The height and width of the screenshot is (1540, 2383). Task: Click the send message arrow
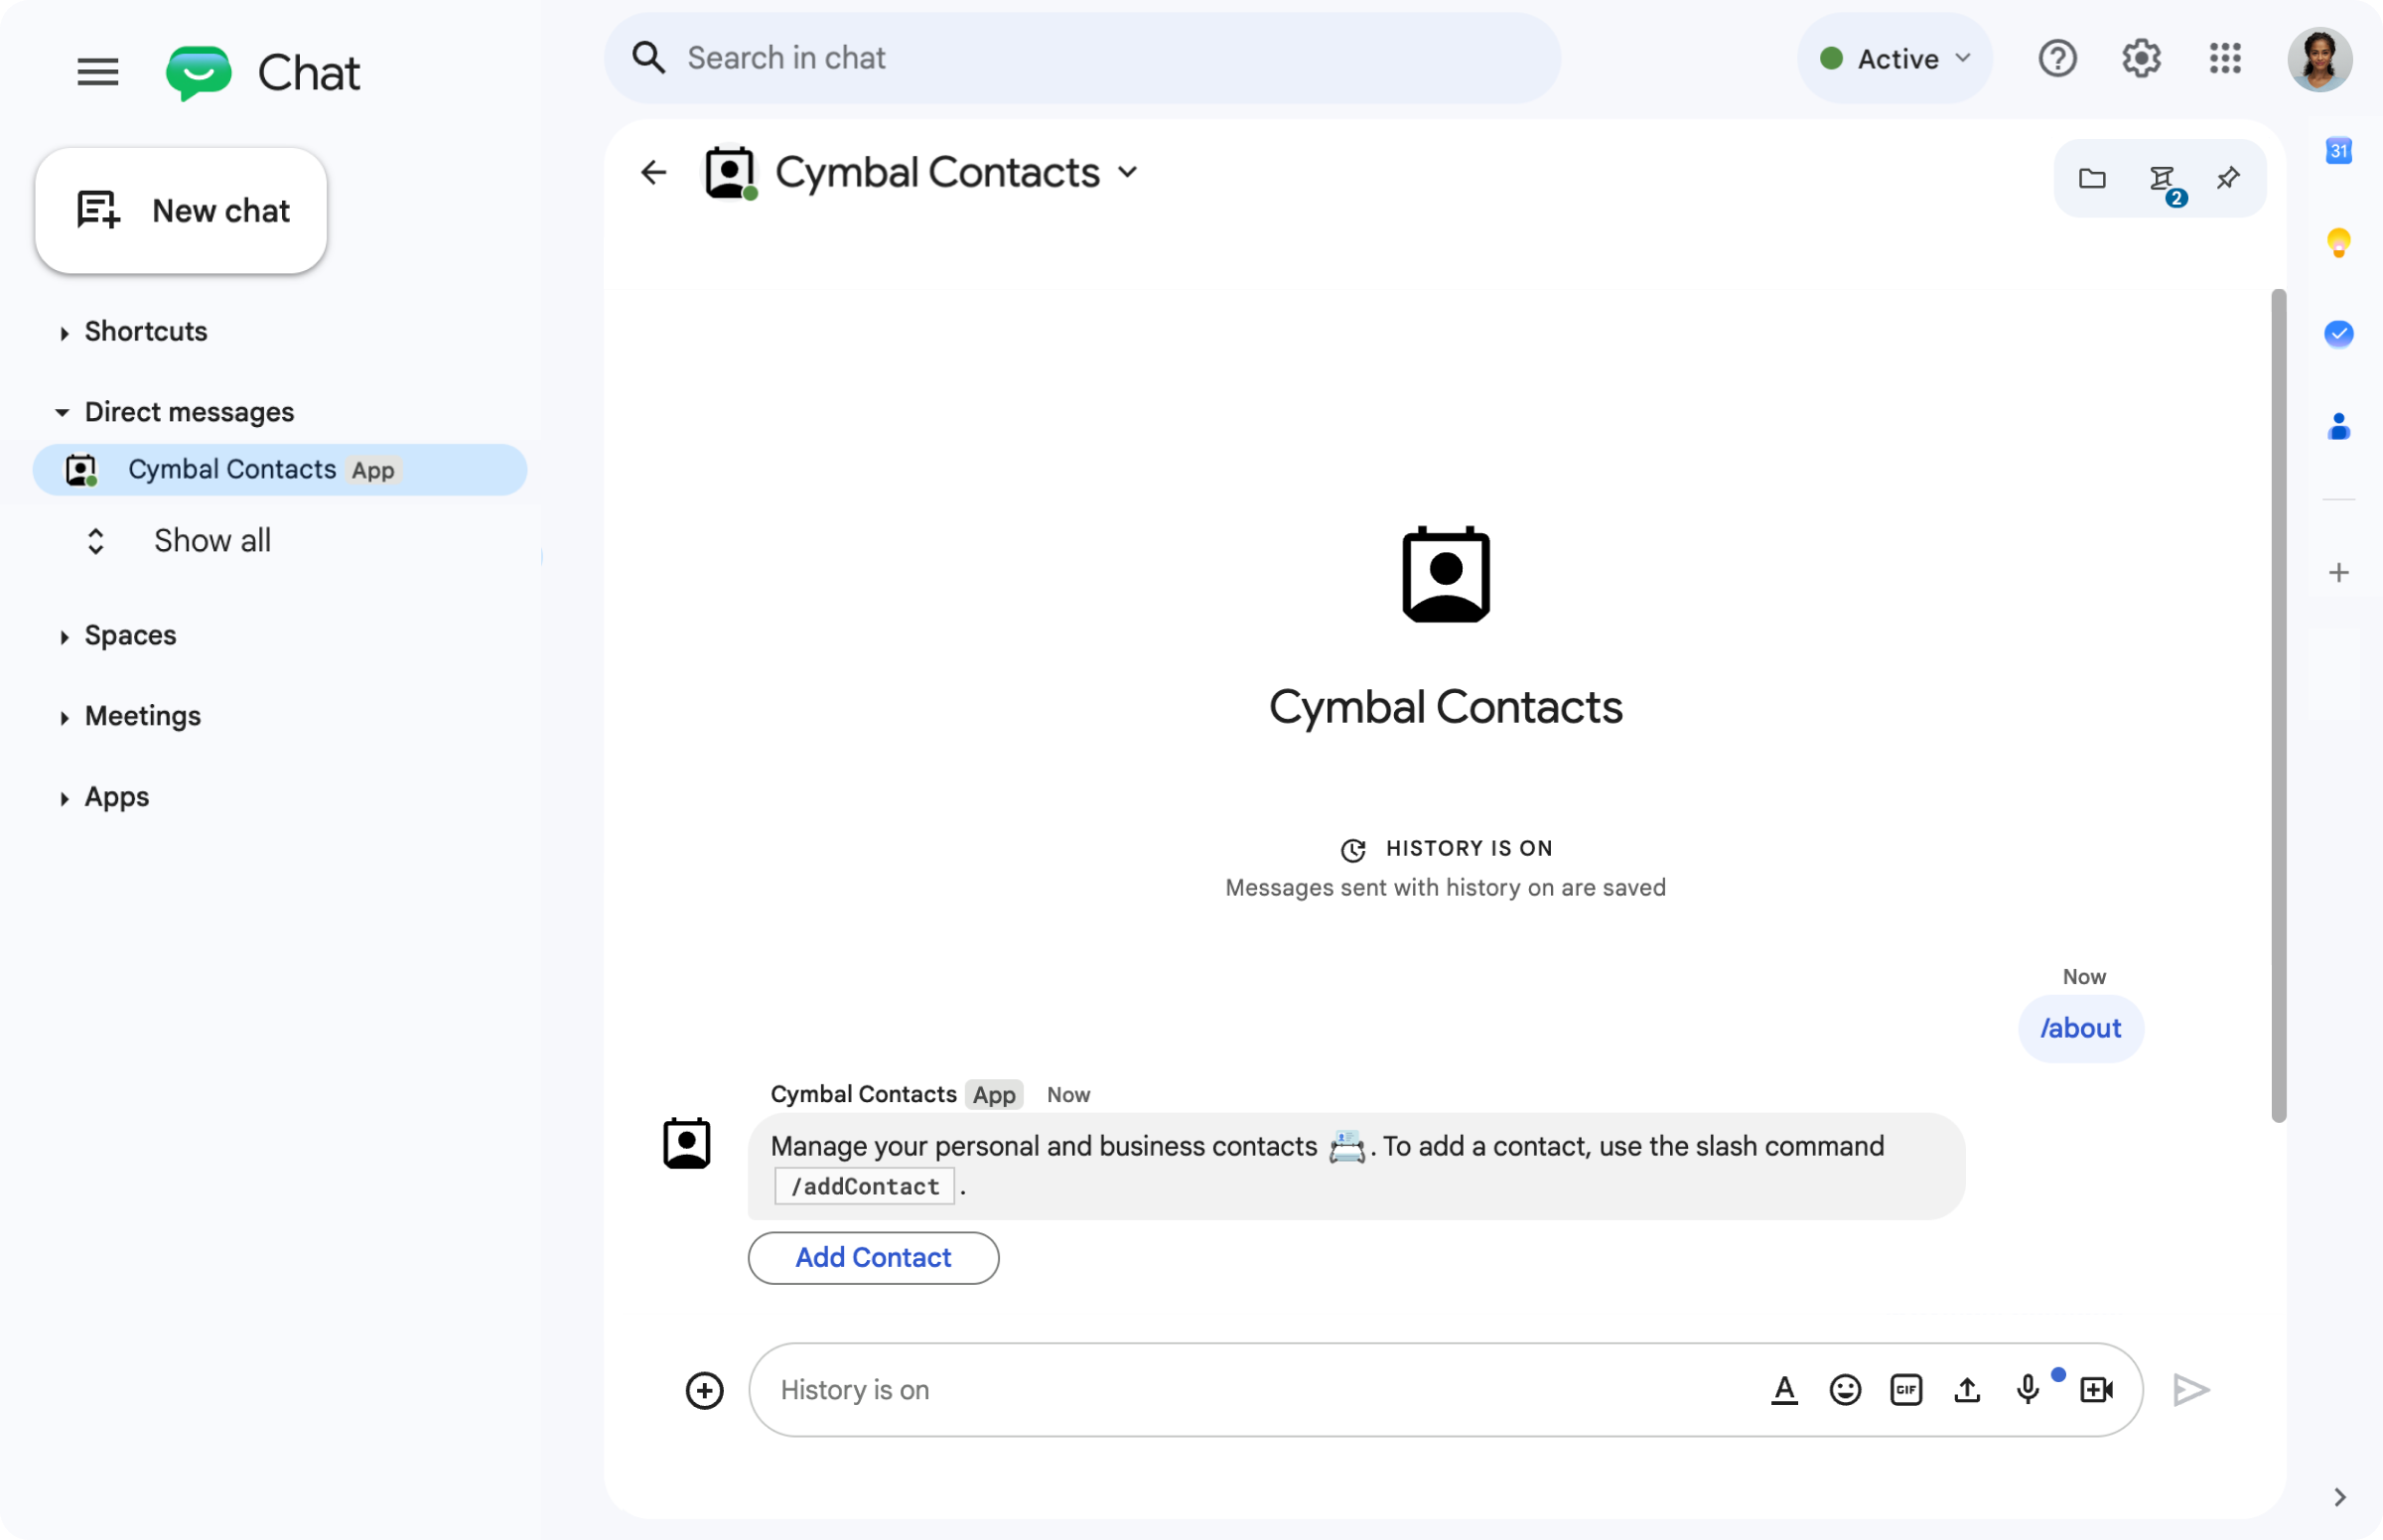tap(2191, 1390)
